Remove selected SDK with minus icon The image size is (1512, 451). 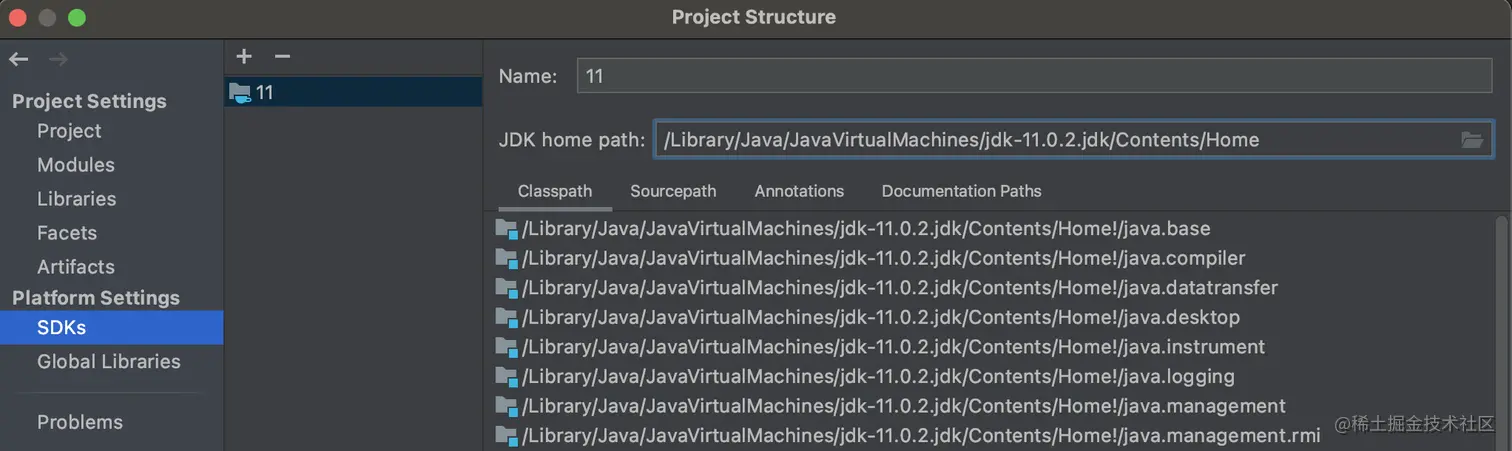coord(282,57)
